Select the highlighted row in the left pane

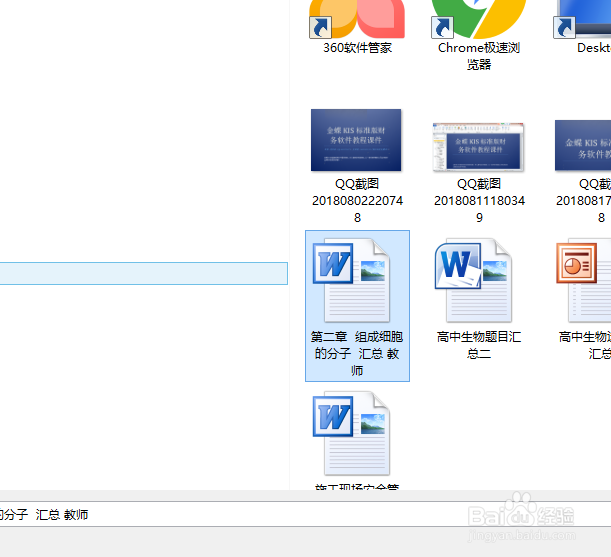click(144, 273)
